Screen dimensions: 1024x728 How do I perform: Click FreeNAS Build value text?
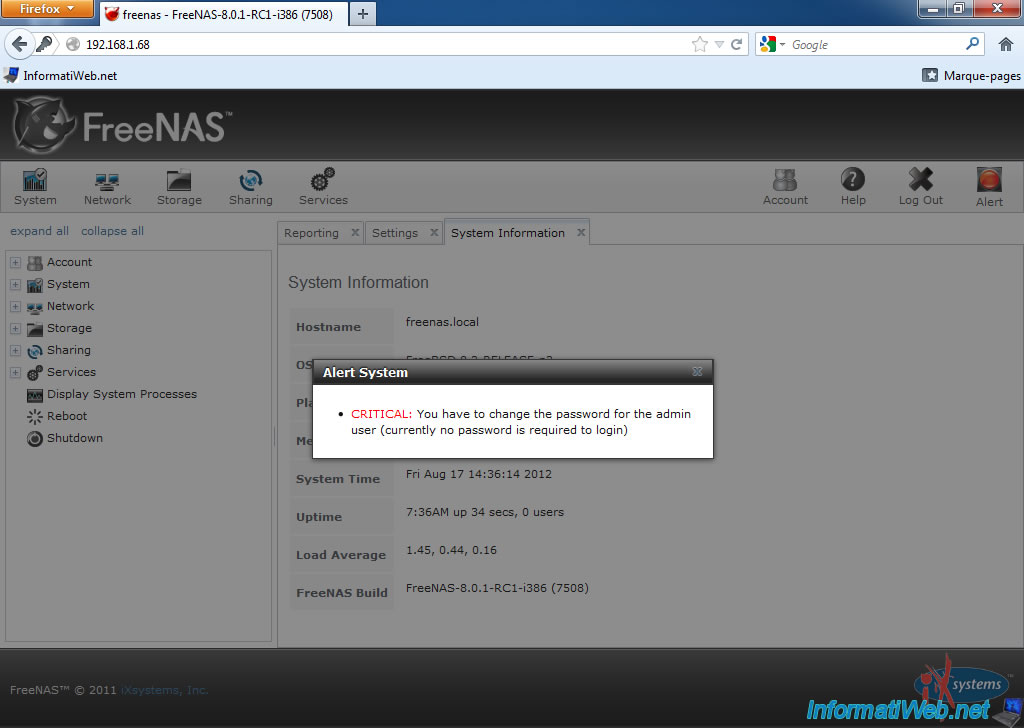point(497,588)
